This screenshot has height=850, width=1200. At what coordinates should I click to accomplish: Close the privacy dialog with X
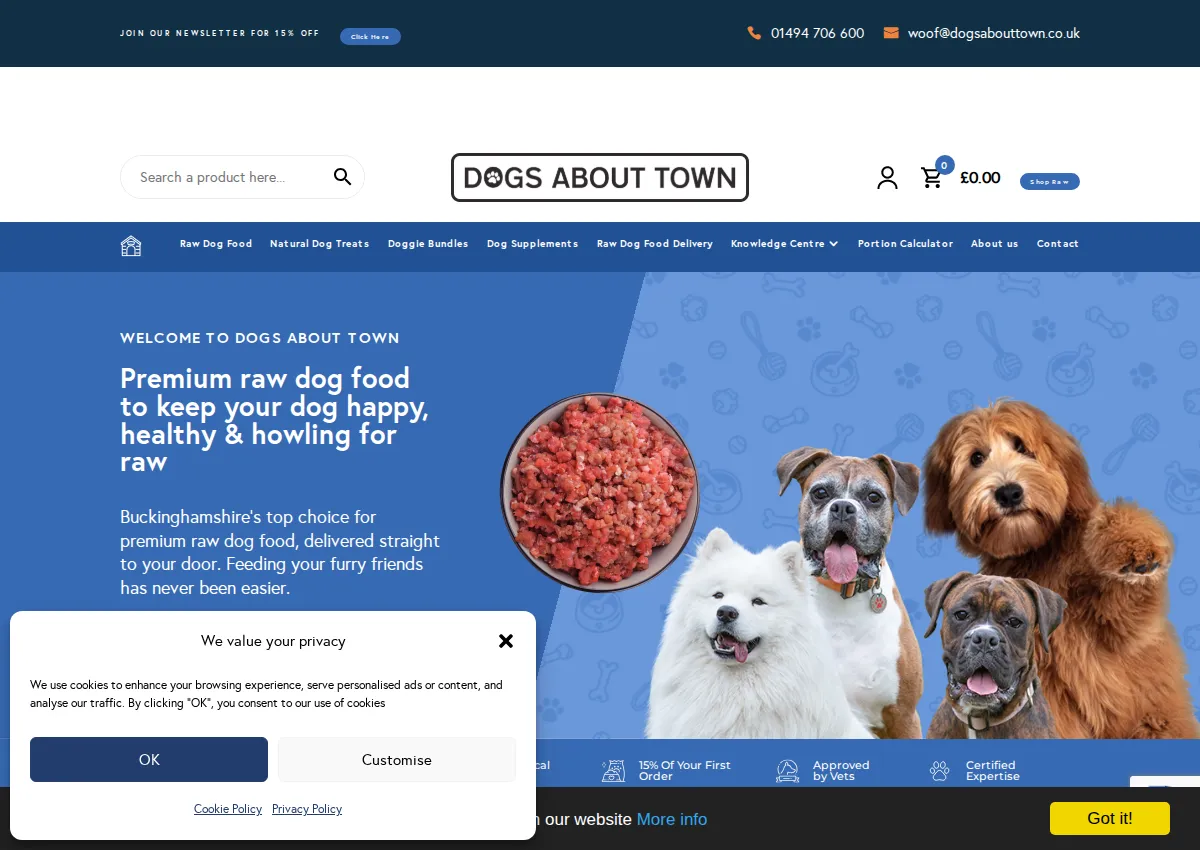(x=506, y=641)
